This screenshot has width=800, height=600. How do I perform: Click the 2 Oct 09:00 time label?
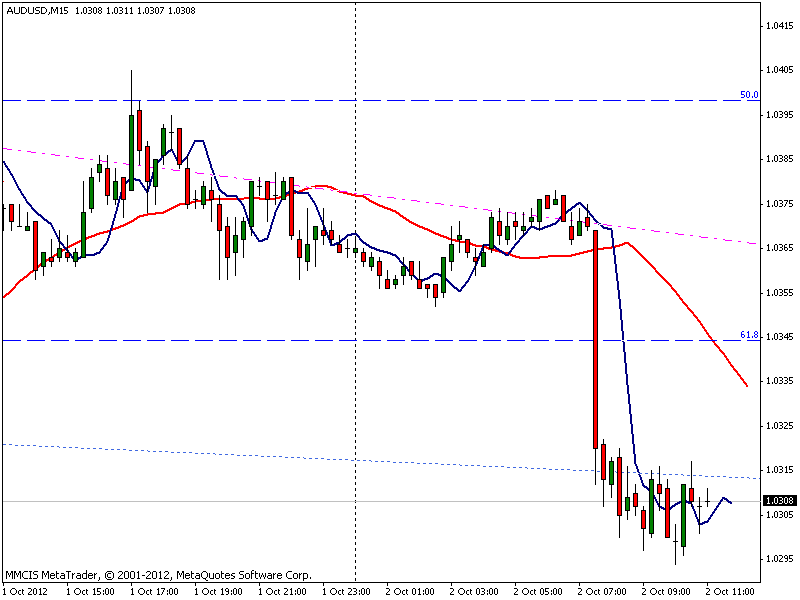[x=666, y=592]
